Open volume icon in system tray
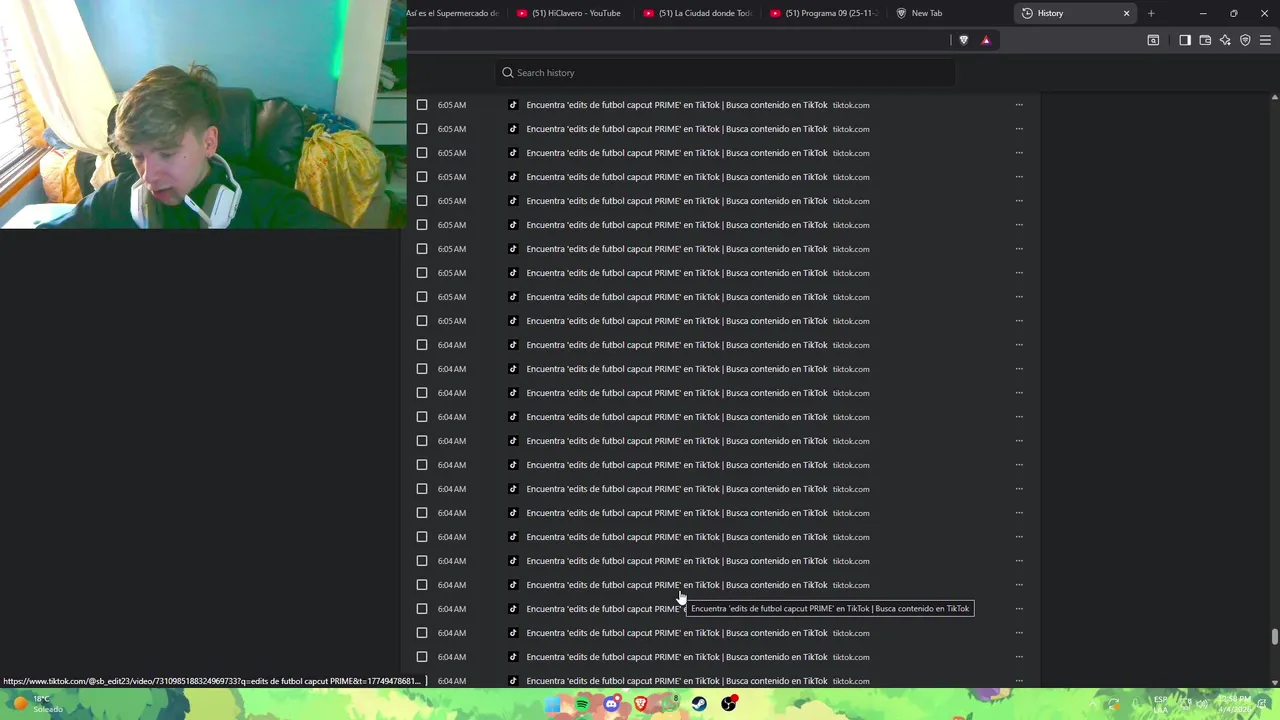The width and height of the screenshot is (1280, 720). pyautogui.click(x=1201, y=704)
